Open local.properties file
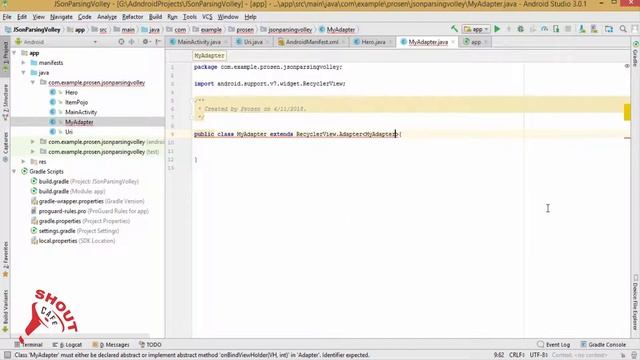Image resolution: width=640 pixels, height=360 pixels. click(x=76, y=241)
